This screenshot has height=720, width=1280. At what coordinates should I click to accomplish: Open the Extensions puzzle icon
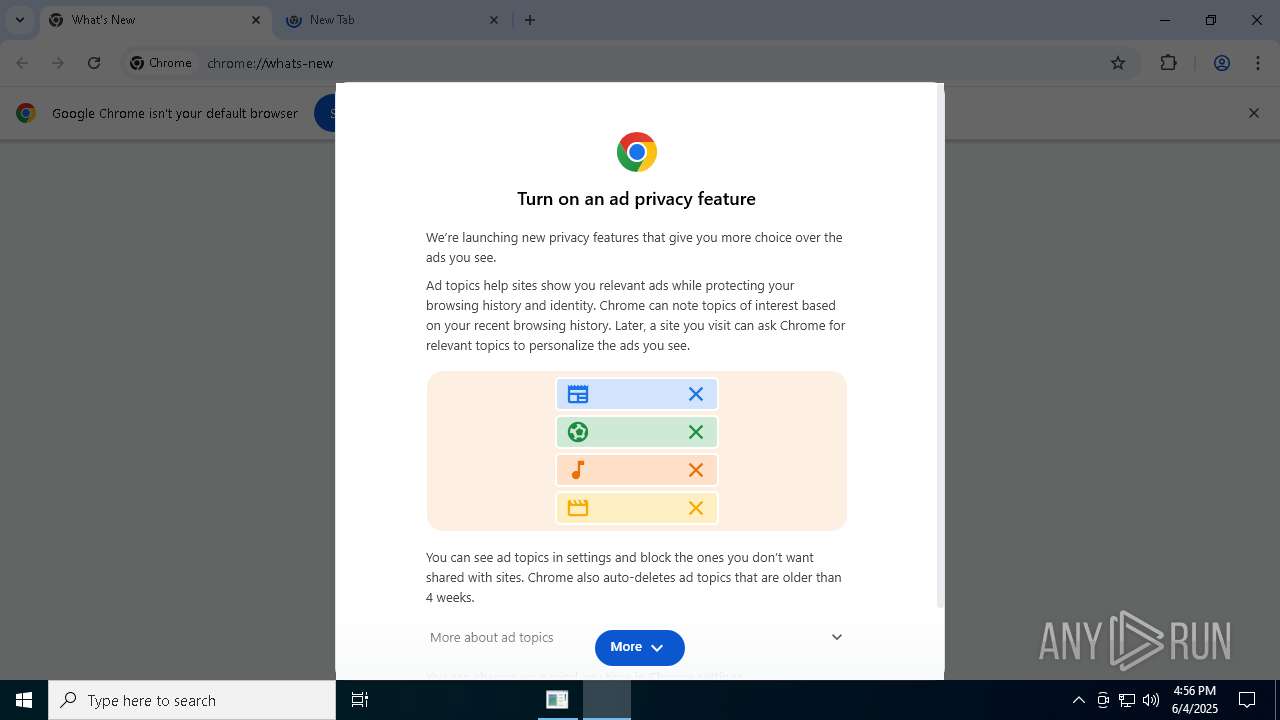pos(1169,63)
